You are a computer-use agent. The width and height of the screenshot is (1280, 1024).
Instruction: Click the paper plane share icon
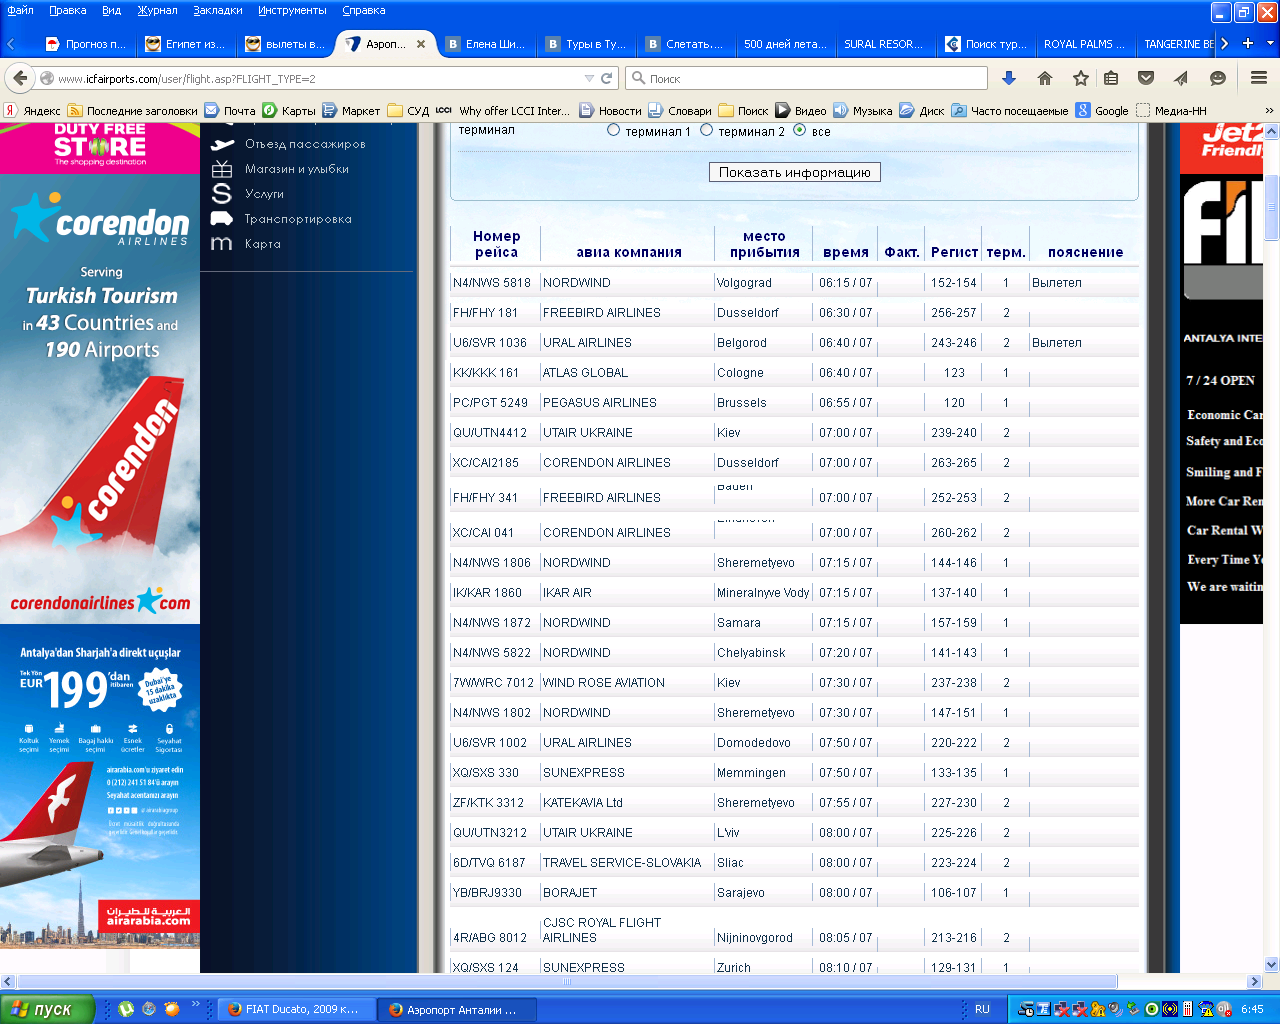1181,78
